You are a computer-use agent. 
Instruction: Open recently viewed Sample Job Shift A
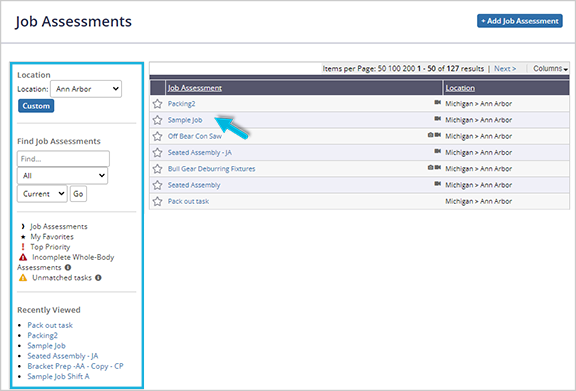click(58, 377)
